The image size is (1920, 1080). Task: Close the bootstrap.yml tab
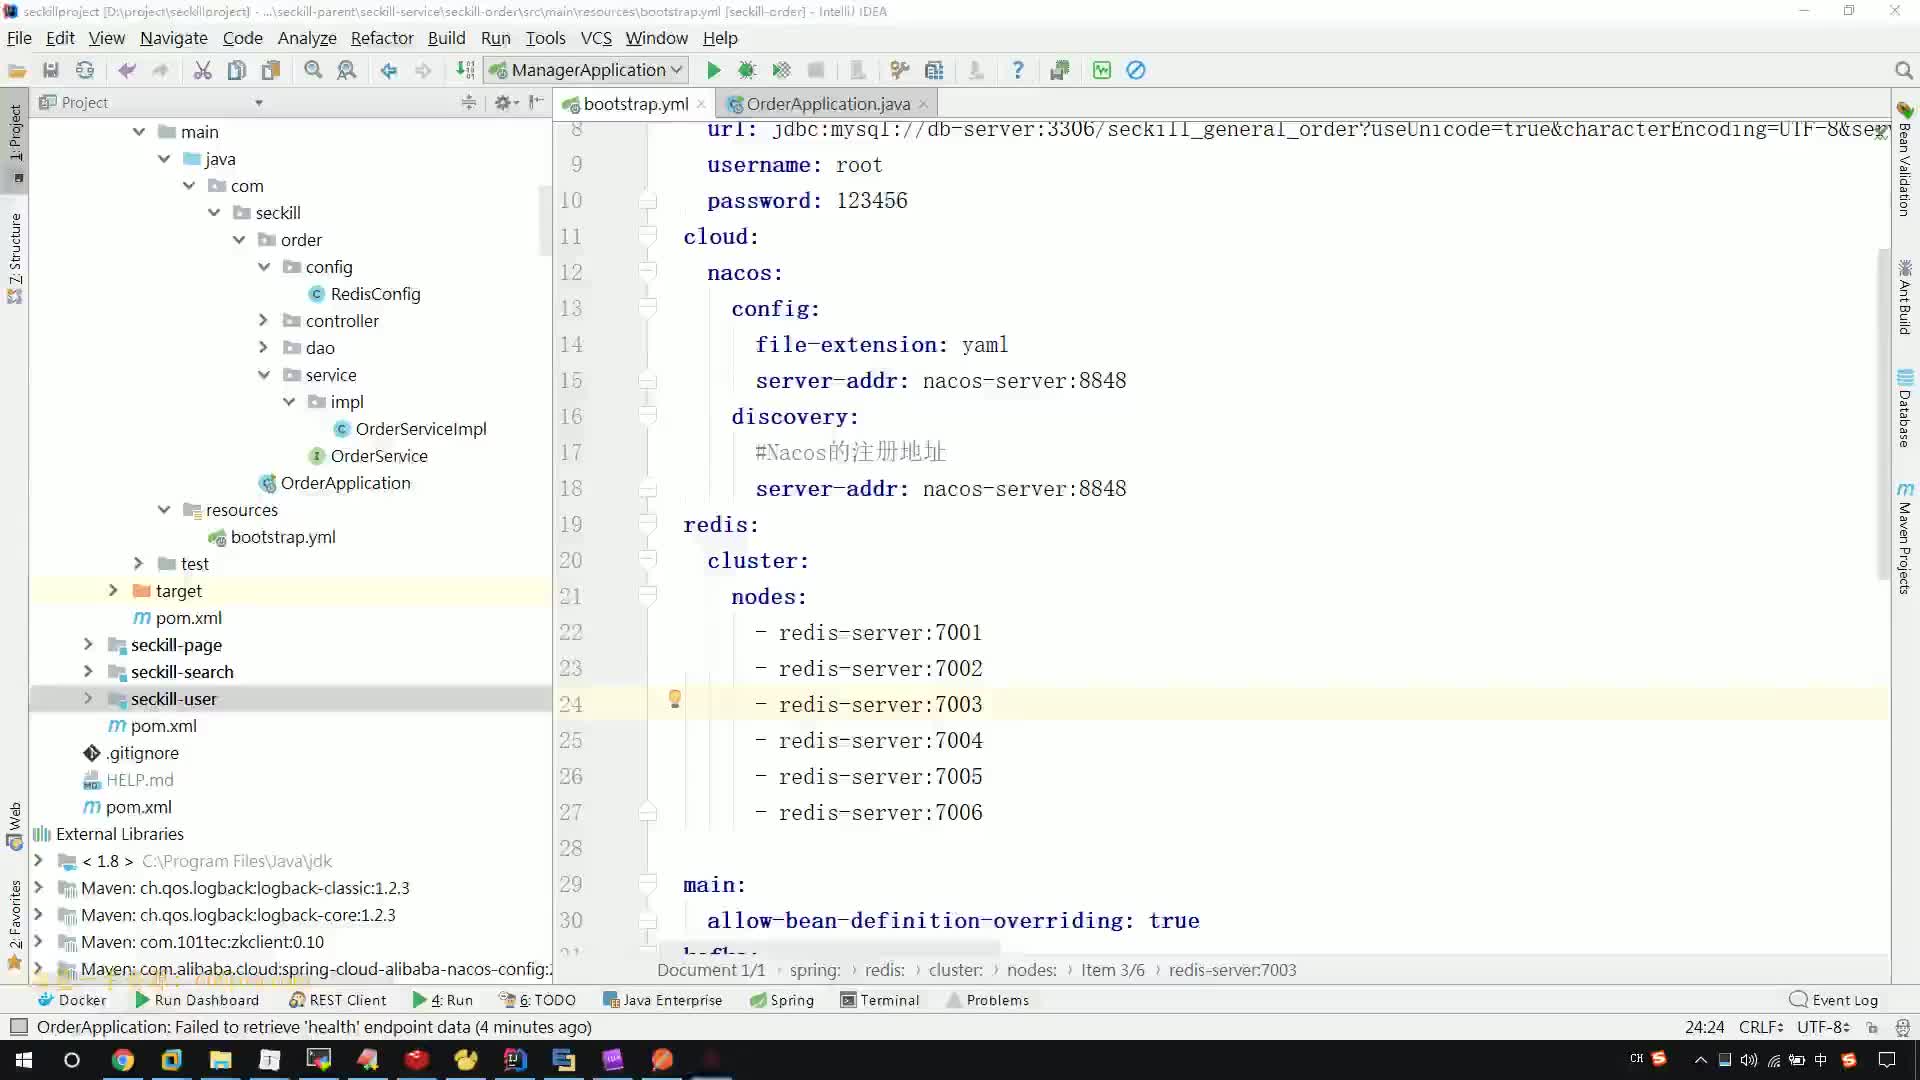(x=701, y=104)
